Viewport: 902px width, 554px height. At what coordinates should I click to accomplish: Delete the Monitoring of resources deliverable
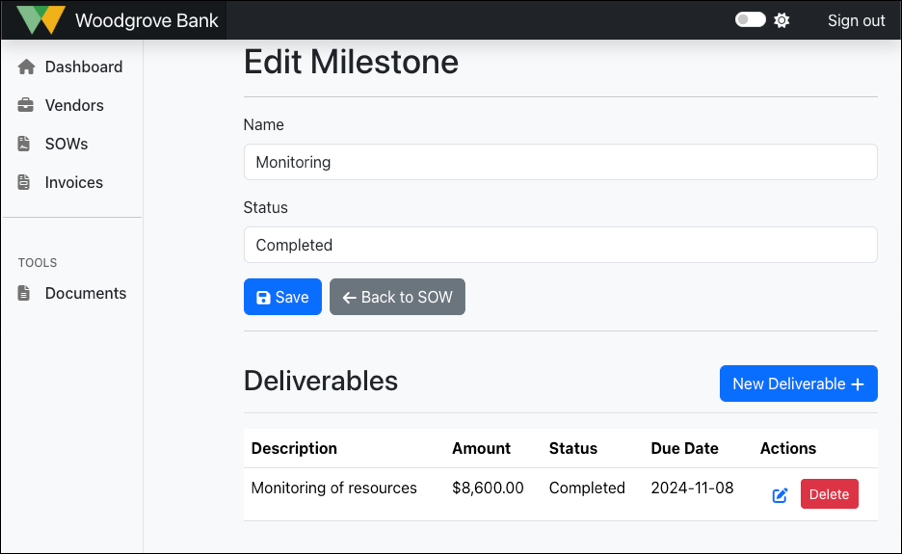click(829, 494)
